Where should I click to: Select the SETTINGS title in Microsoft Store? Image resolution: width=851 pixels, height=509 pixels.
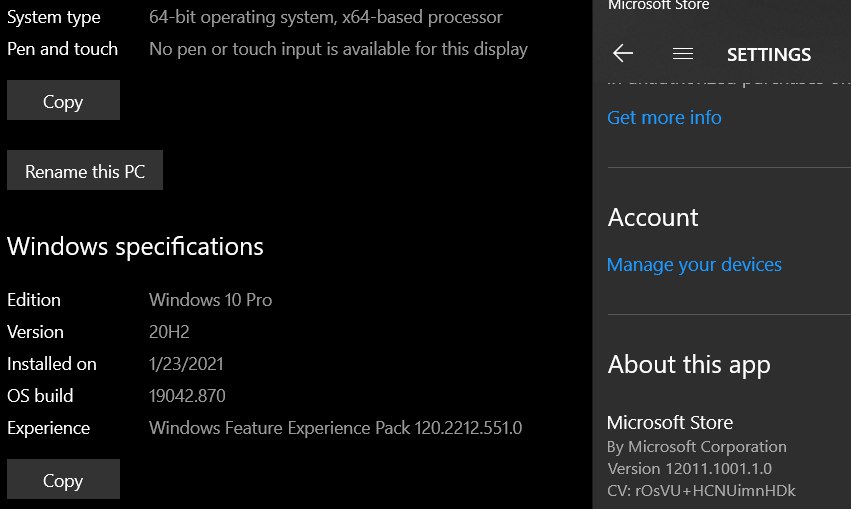(769, 54)
